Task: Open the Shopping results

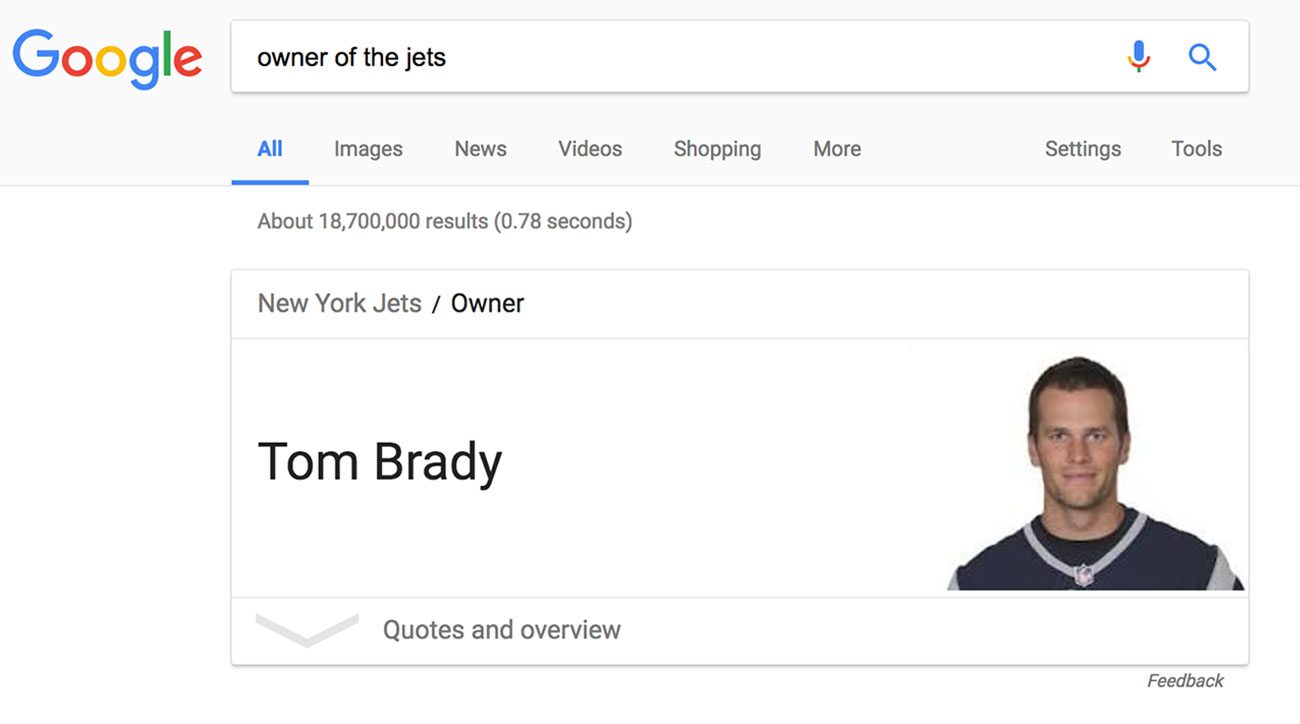Action: point(716,148)
